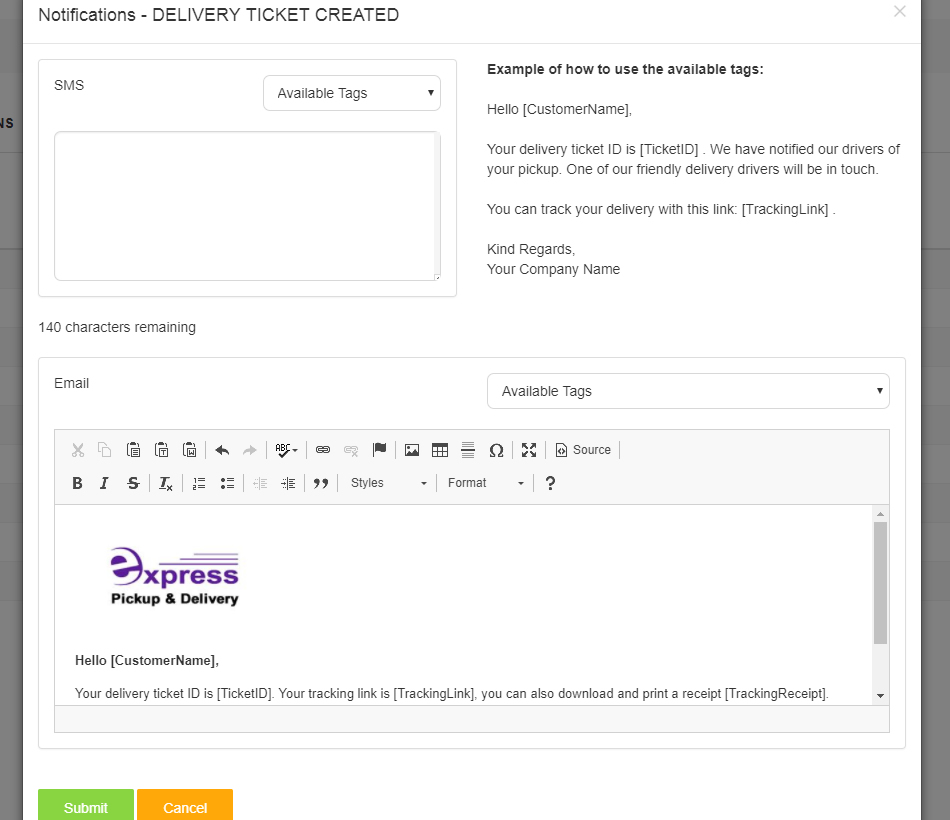Apply strikethrough formatting
The width and height of the screenshot is (950, 820).
(x=133, y=483)
